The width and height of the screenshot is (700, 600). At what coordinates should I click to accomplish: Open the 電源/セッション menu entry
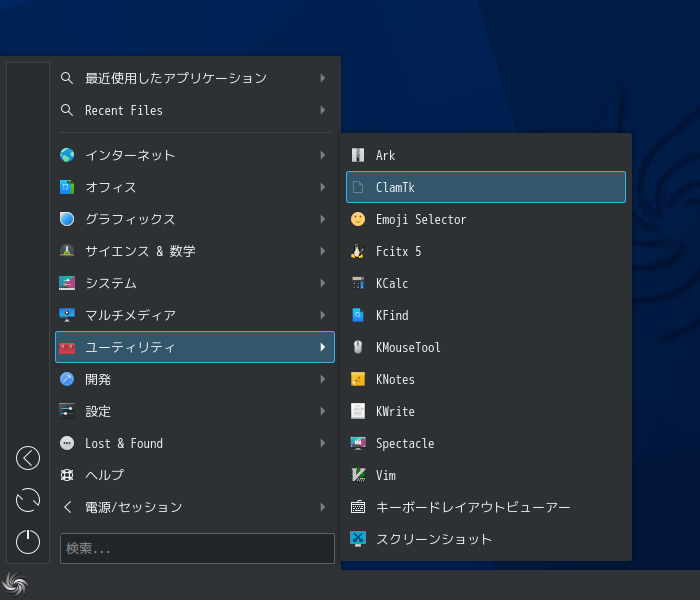(195, 507)
